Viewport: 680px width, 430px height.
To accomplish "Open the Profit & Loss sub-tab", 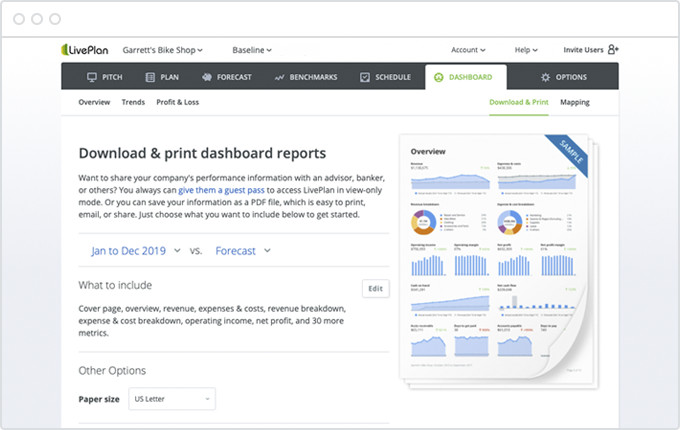I will point(177,102).
